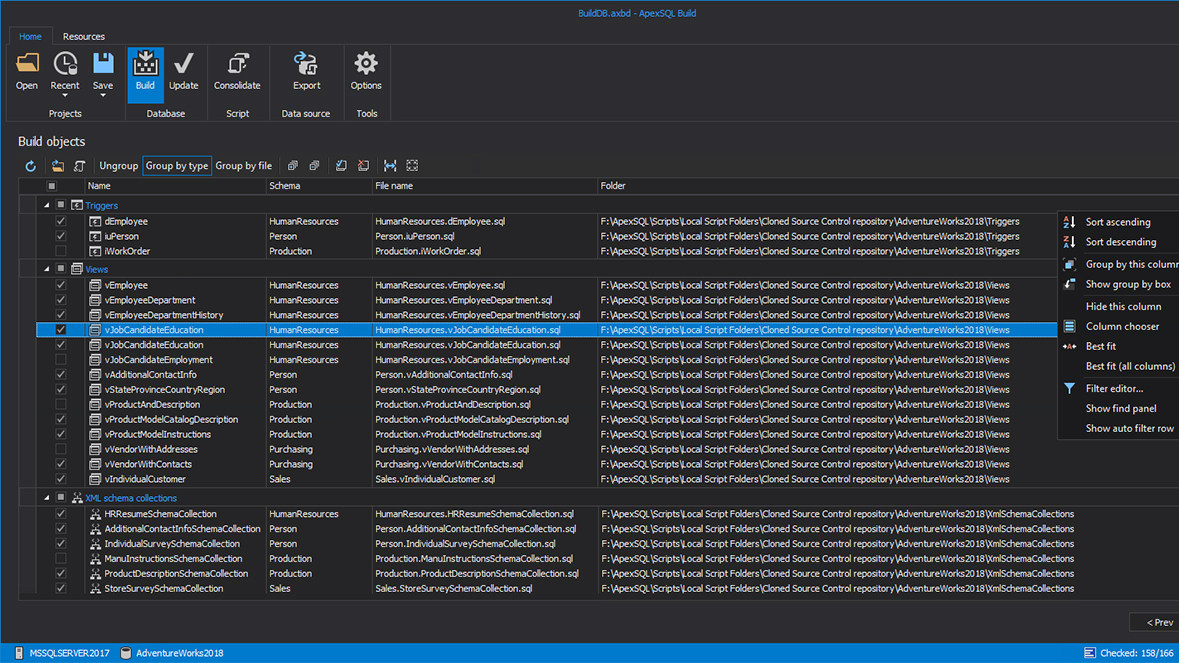Select Group by type
This screenshot has width=1179, height=663.
177,166
